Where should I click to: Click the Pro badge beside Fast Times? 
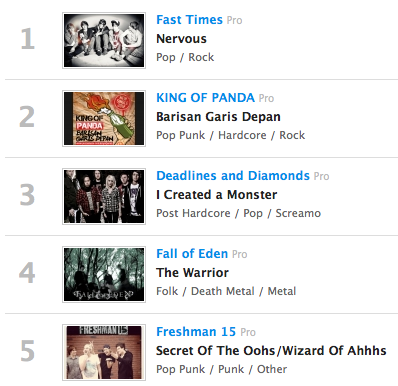click(x=234, y=20)
